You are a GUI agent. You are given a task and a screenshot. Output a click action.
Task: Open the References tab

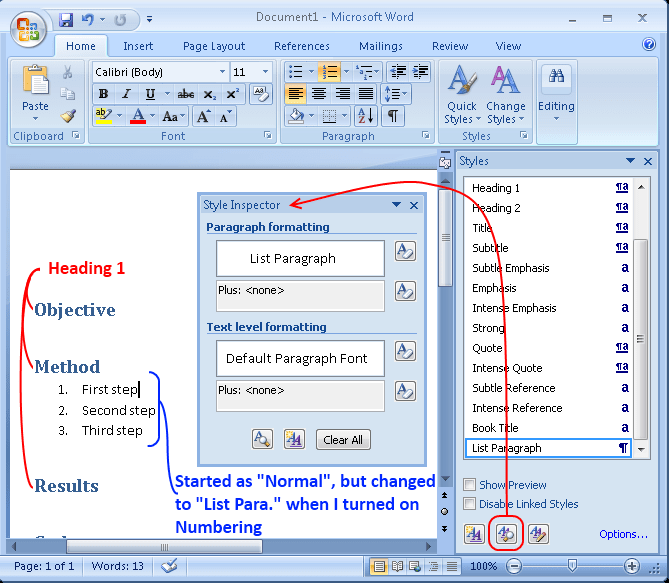(x=302, y=46)
